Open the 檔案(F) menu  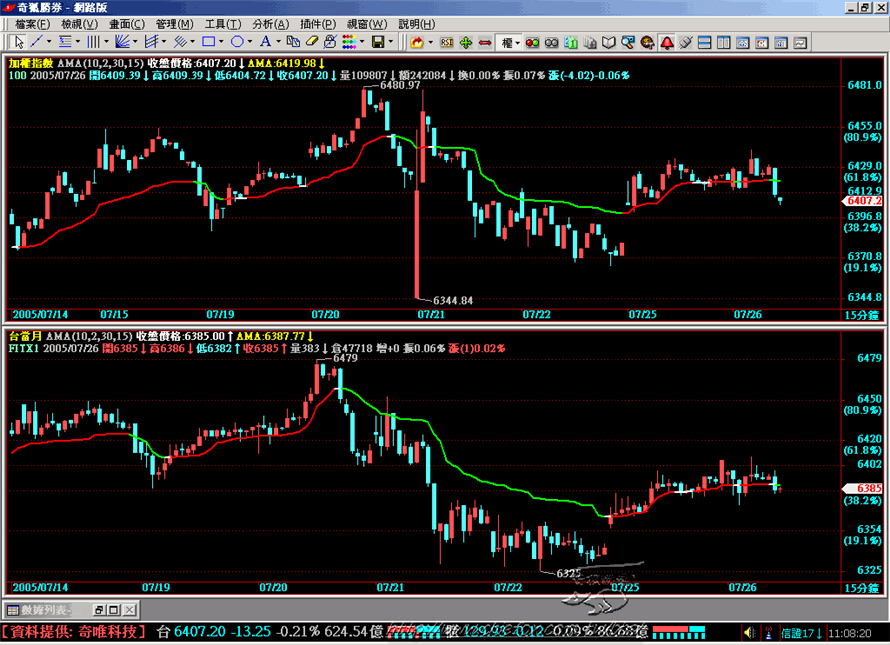(x=32, y=23)
